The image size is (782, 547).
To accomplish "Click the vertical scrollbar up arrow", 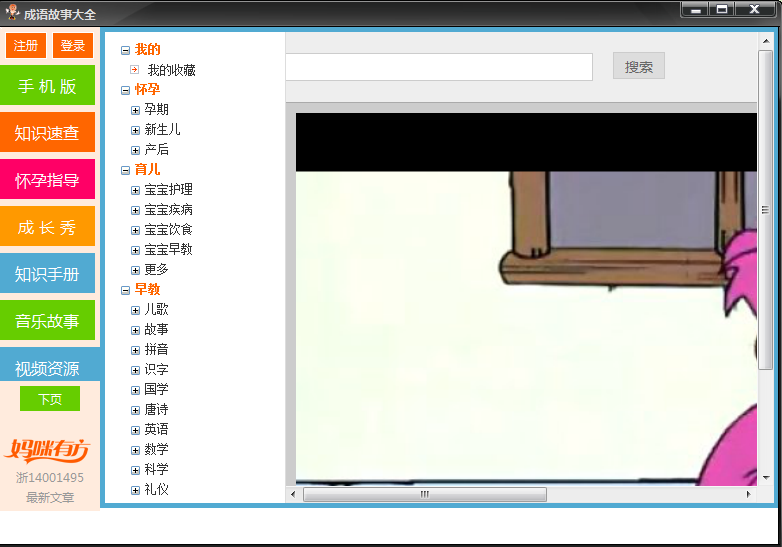I will (x=766, y=41).
